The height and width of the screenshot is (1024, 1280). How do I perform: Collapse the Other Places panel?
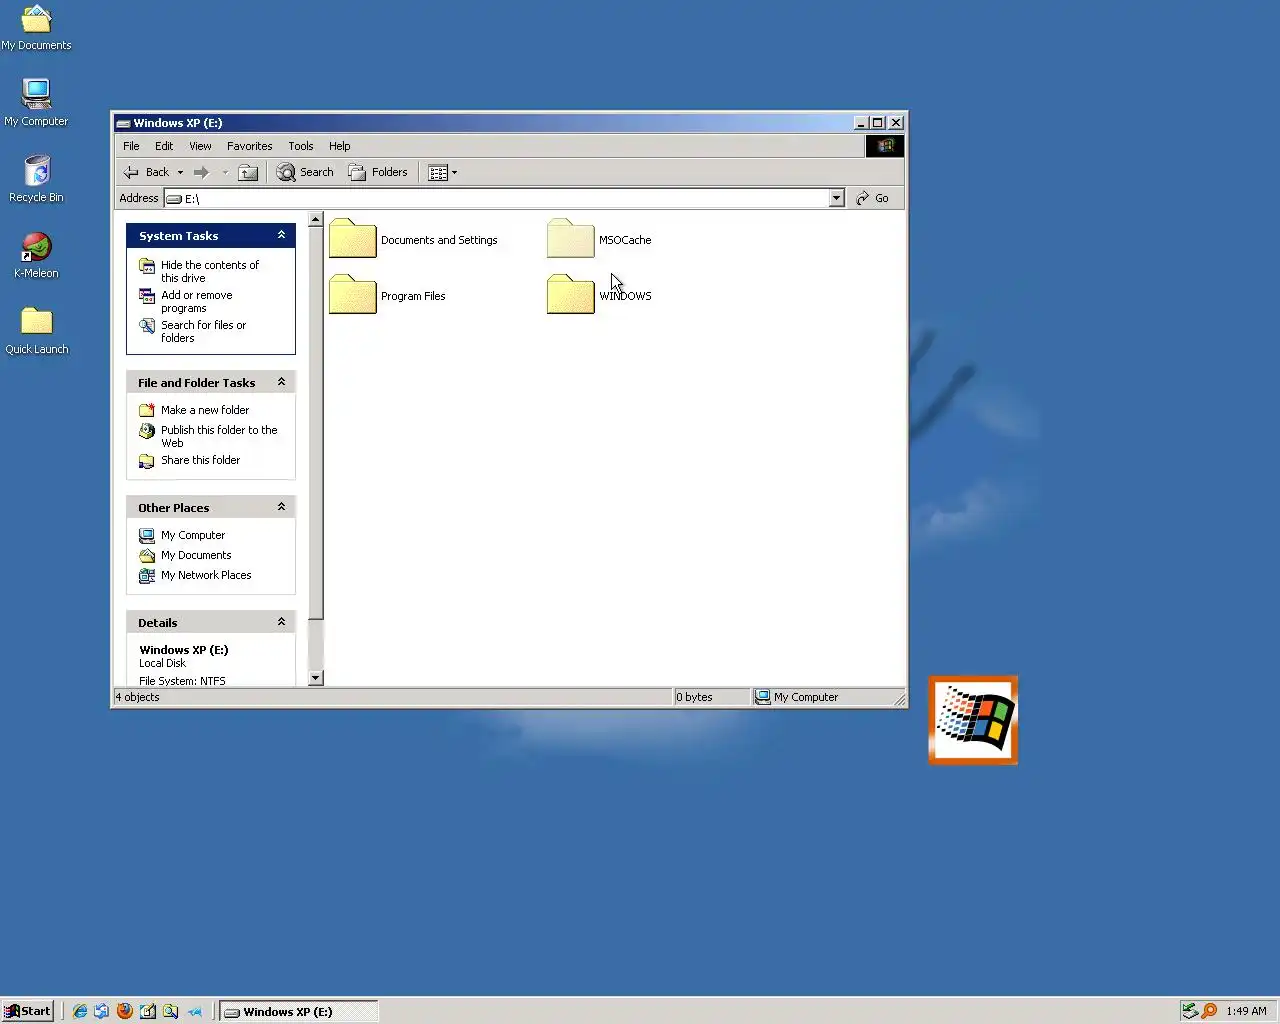coord(281,507)
